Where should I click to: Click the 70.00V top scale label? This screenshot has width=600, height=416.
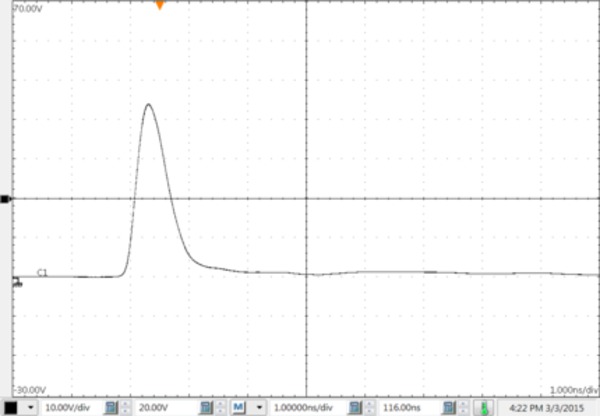point(28,8)
